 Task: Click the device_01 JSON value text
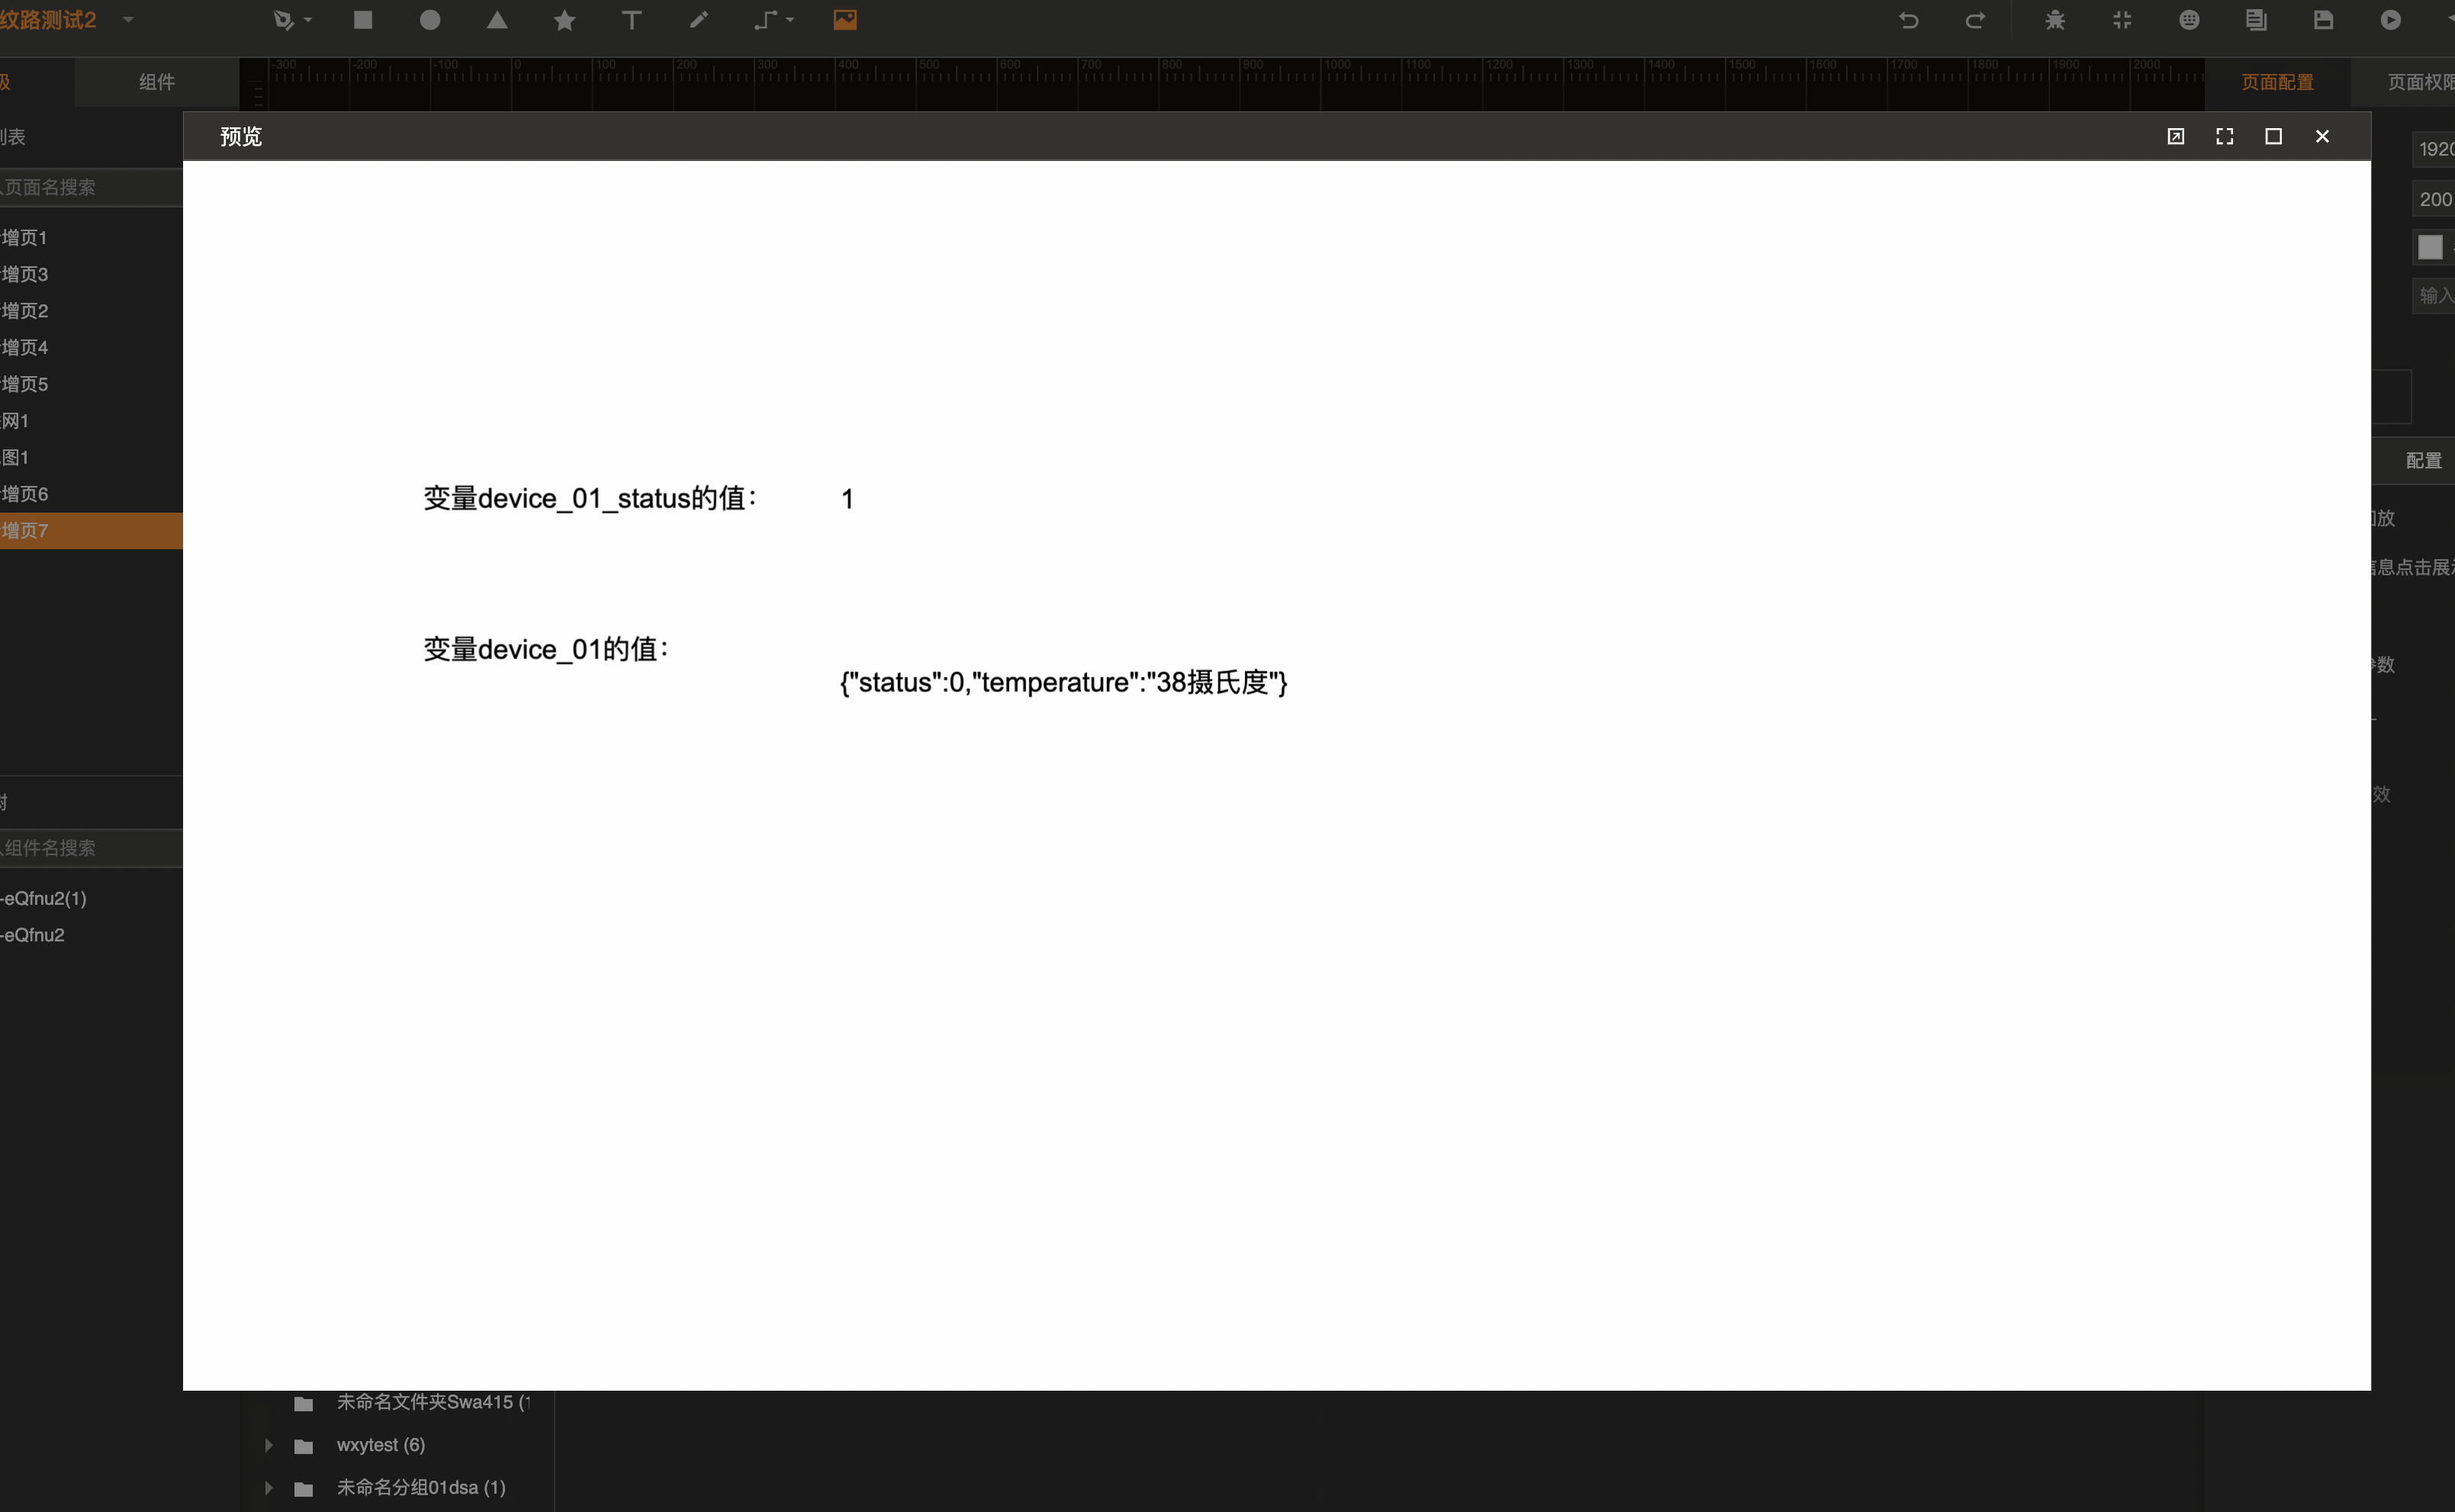(1063, 682)
